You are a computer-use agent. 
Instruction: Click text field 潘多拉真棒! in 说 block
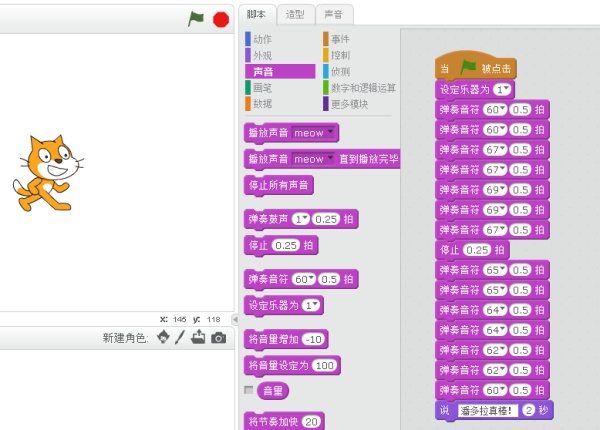click(487, 410)
